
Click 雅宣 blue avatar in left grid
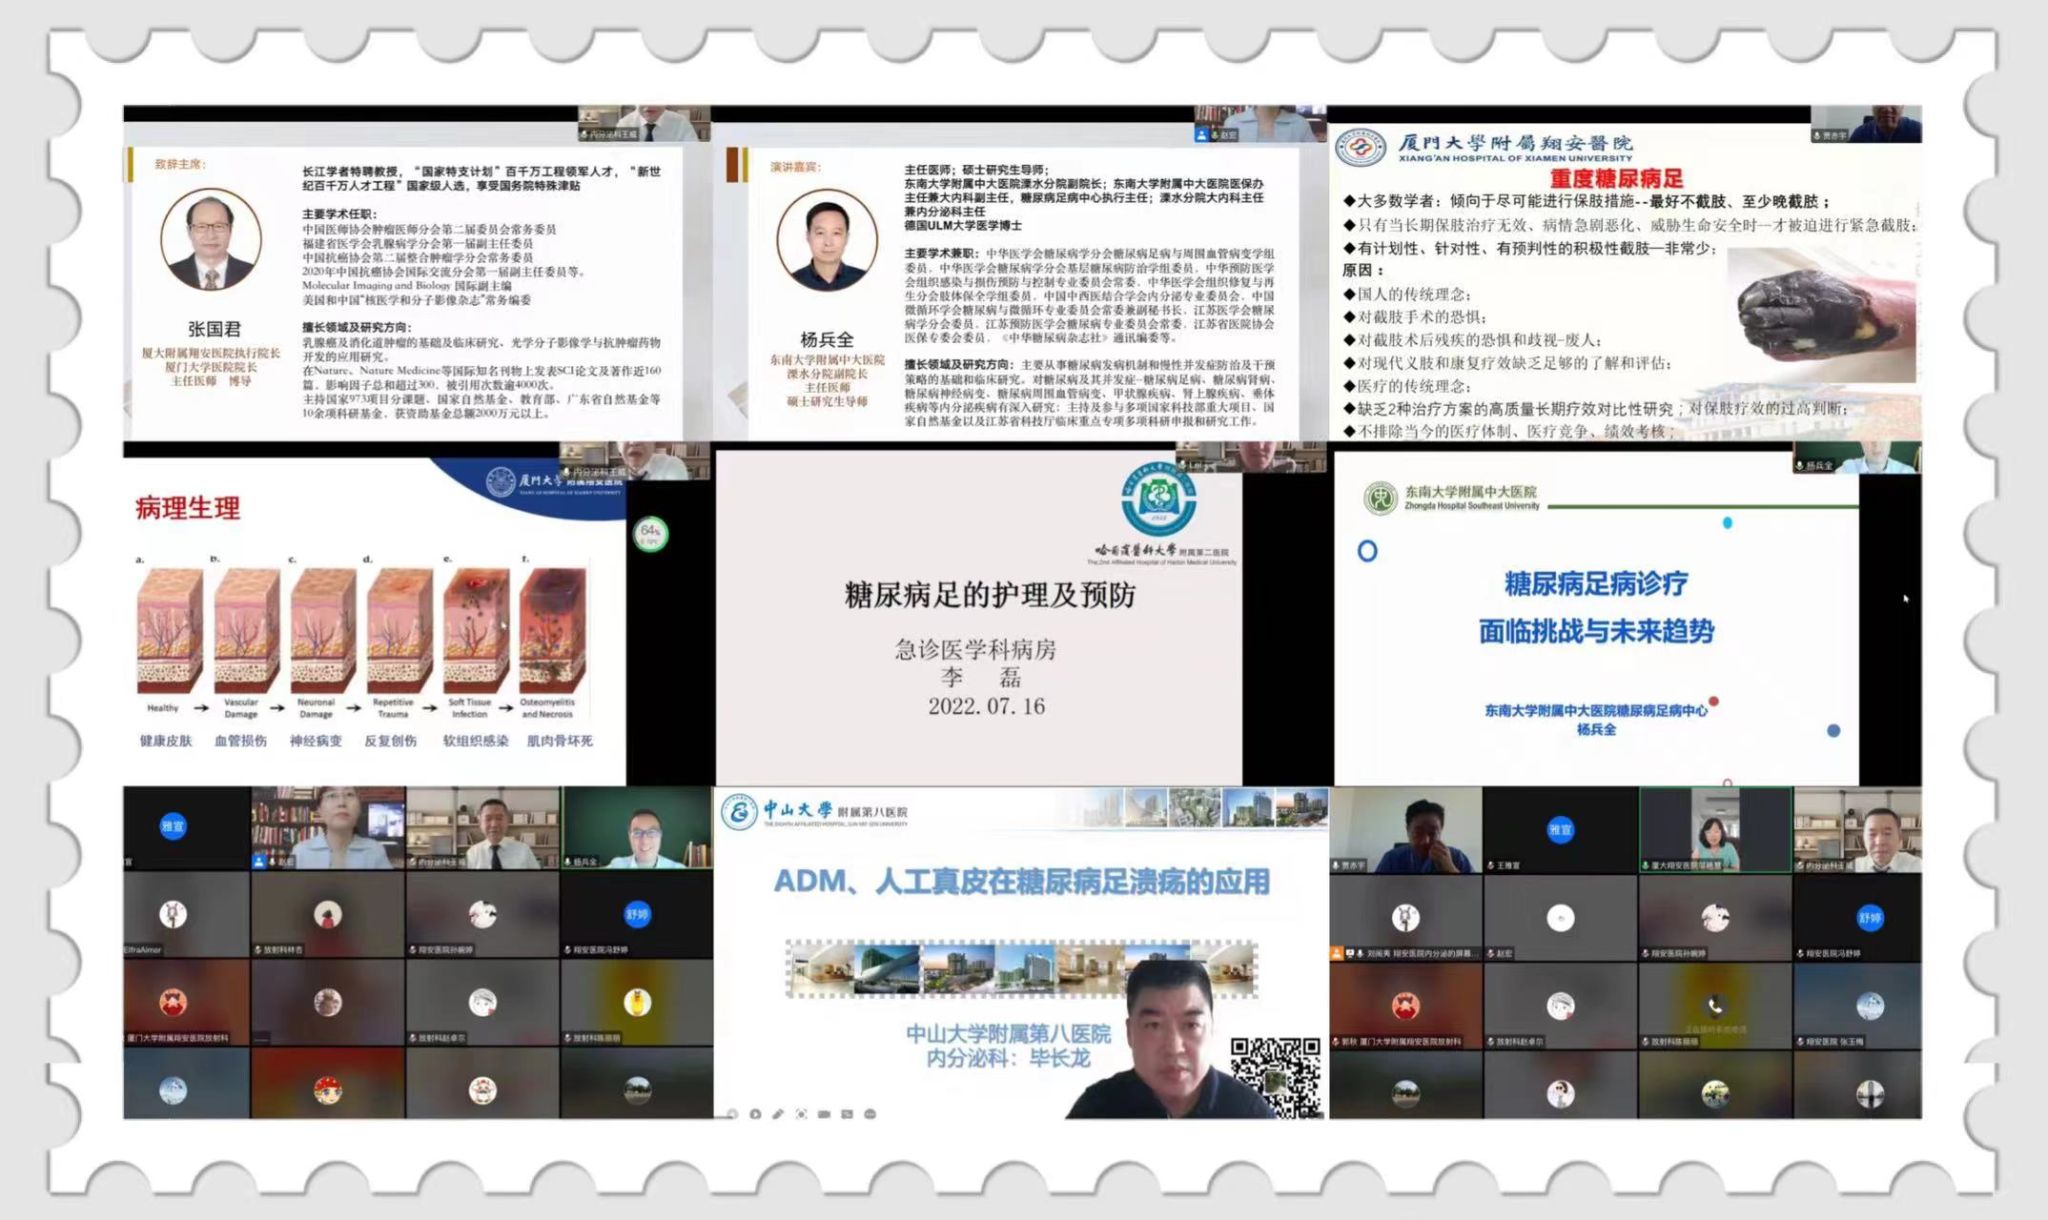(173, 826)
